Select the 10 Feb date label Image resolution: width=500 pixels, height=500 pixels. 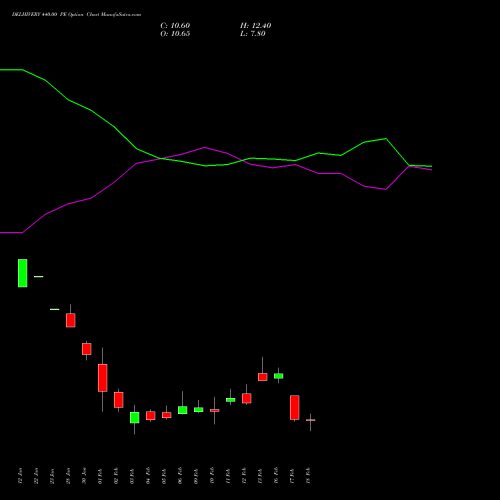point(212,476)
